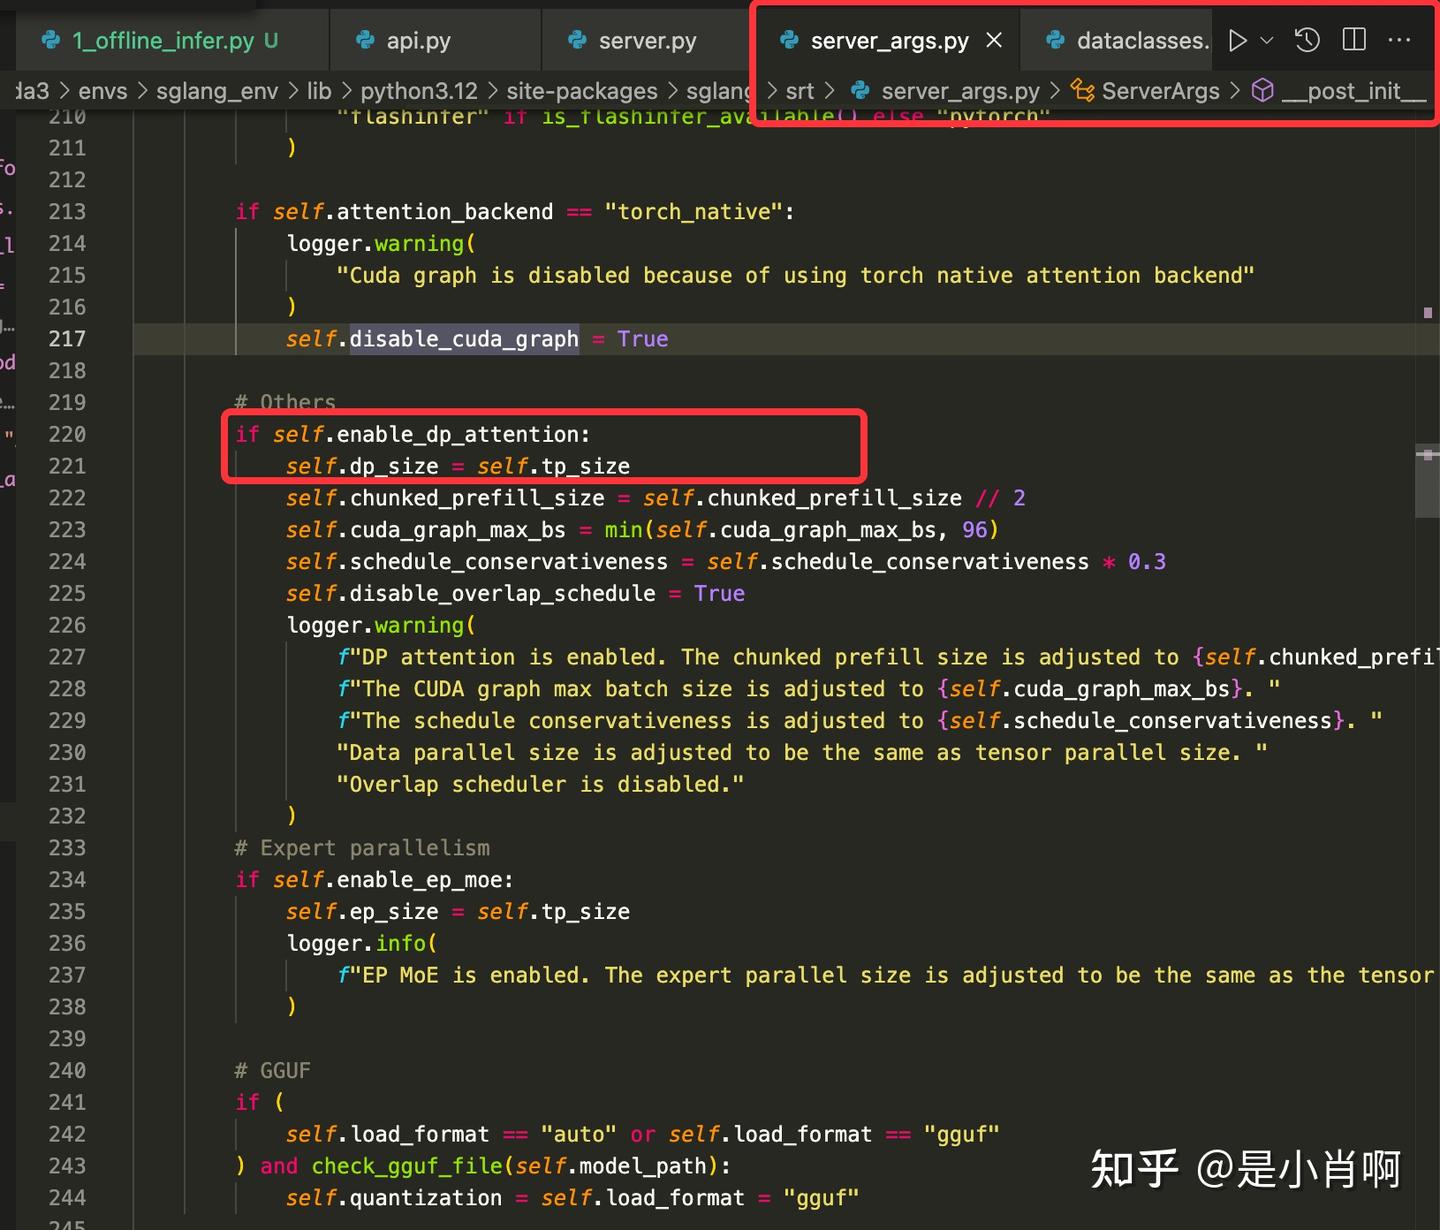Run server_args.py using the play icon
The height and width of the screenshot is (1230, 1440).
[x=1237, y=40]
